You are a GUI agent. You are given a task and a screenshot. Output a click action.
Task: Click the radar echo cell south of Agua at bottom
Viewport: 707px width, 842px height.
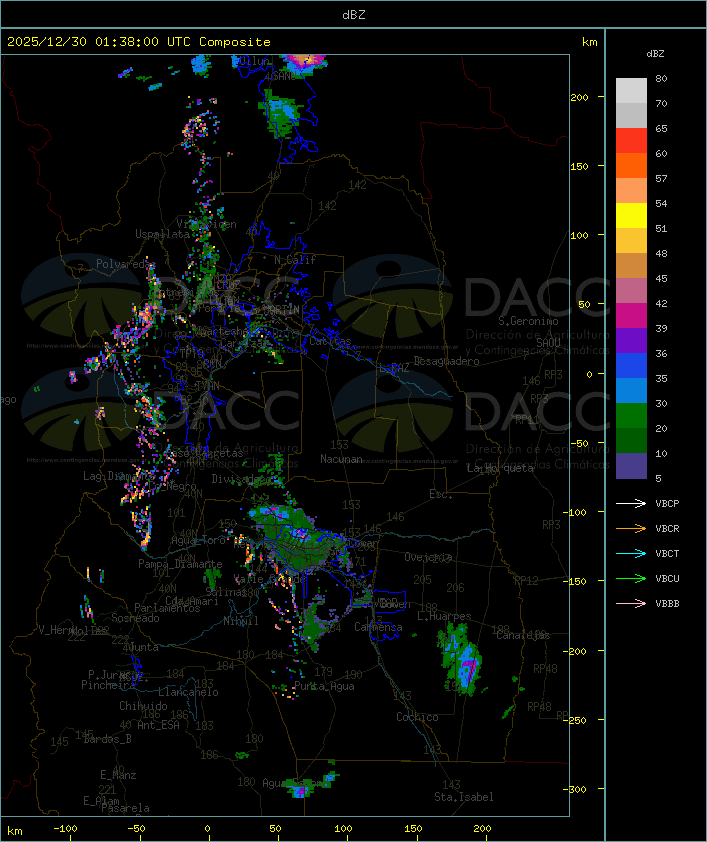[x=301, y=789]
